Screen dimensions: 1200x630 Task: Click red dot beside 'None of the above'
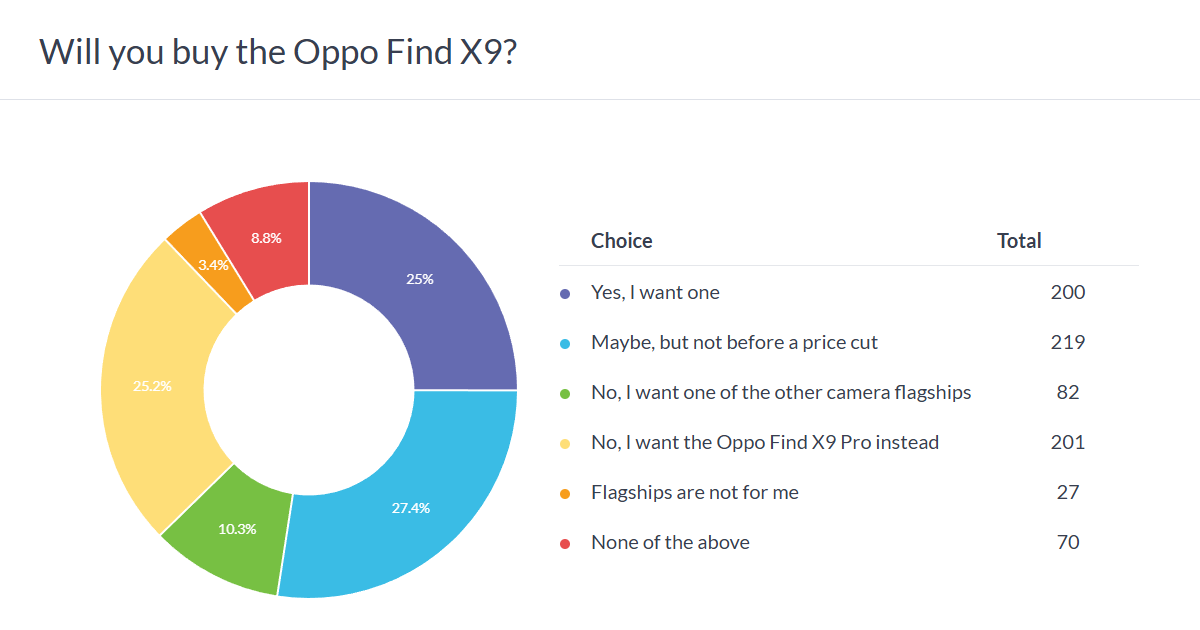(x=565, y=544)
